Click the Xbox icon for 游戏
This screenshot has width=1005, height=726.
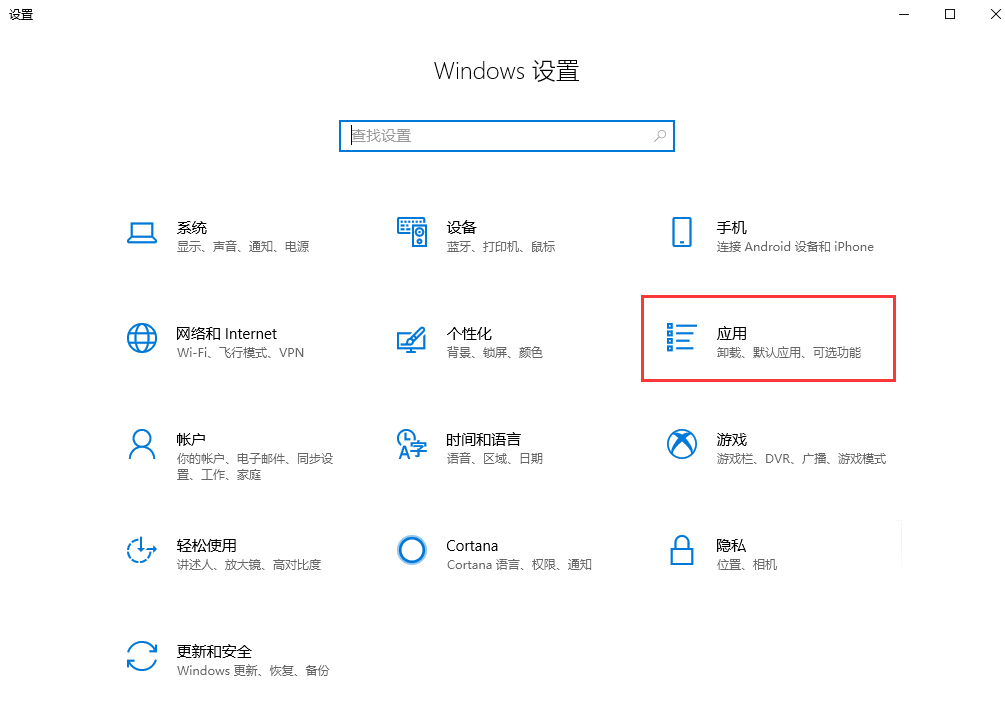point(681,444)
